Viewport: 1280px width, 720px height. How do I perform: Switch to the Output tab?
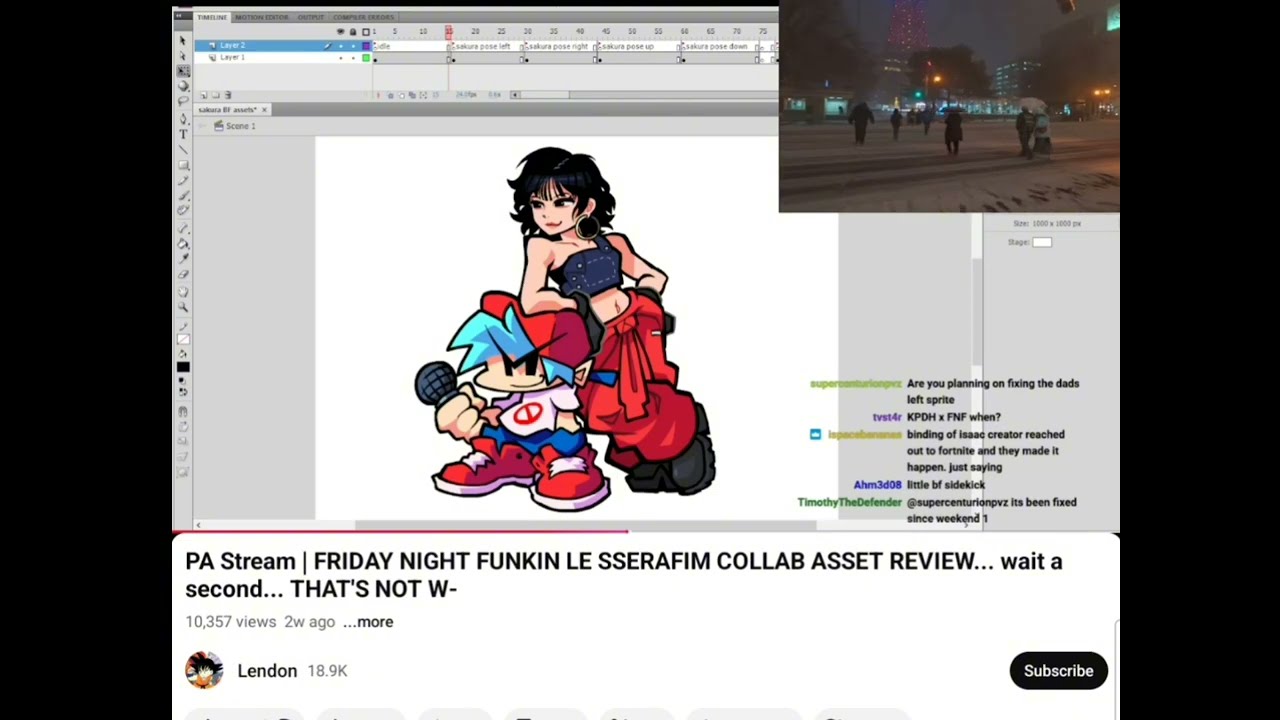point(311,17)
